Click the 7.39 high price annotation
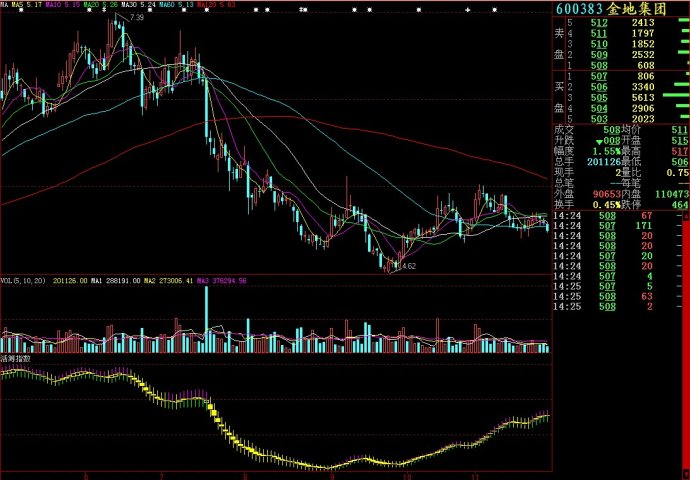690x480 pixels. [x=137, y=18]
